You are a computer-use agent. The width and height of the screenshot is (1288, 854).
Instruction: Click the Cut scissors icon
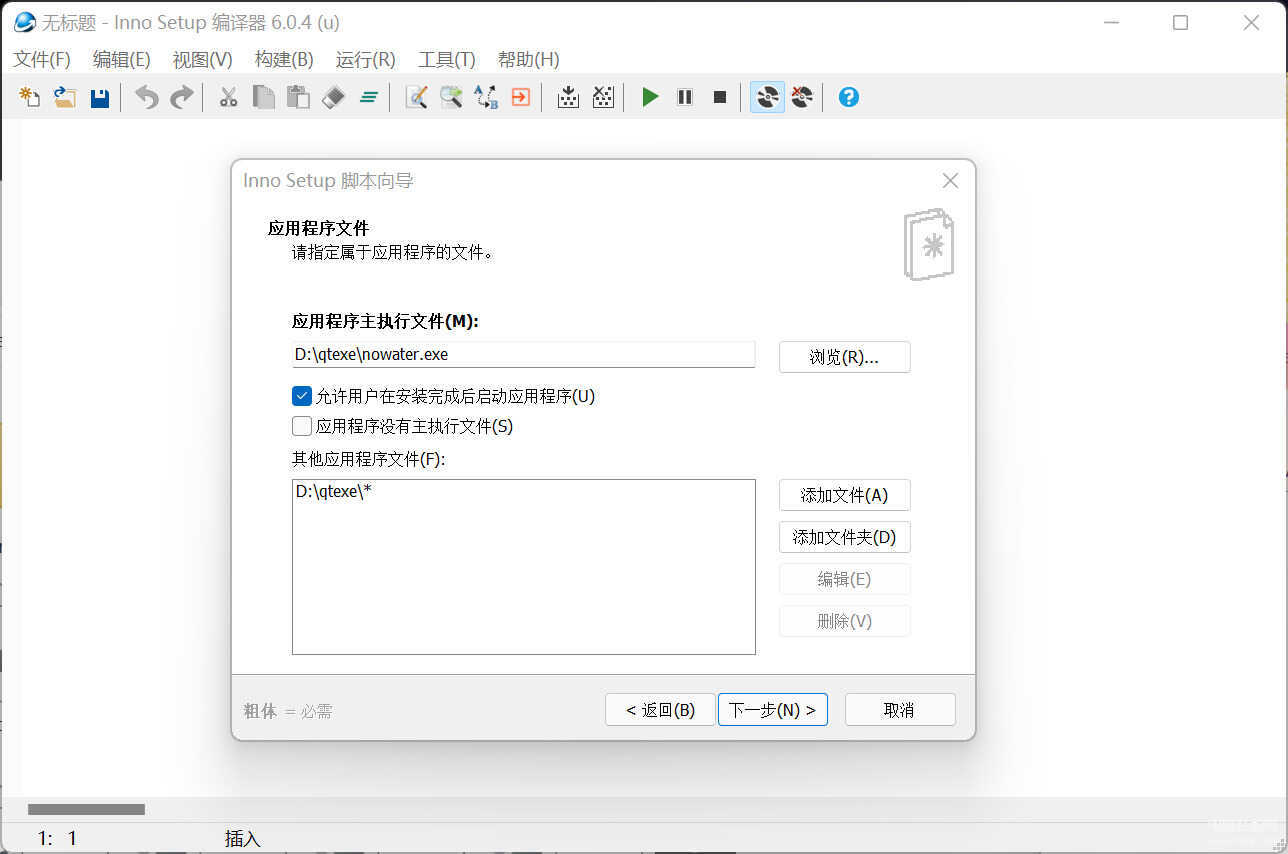(228, 97)
